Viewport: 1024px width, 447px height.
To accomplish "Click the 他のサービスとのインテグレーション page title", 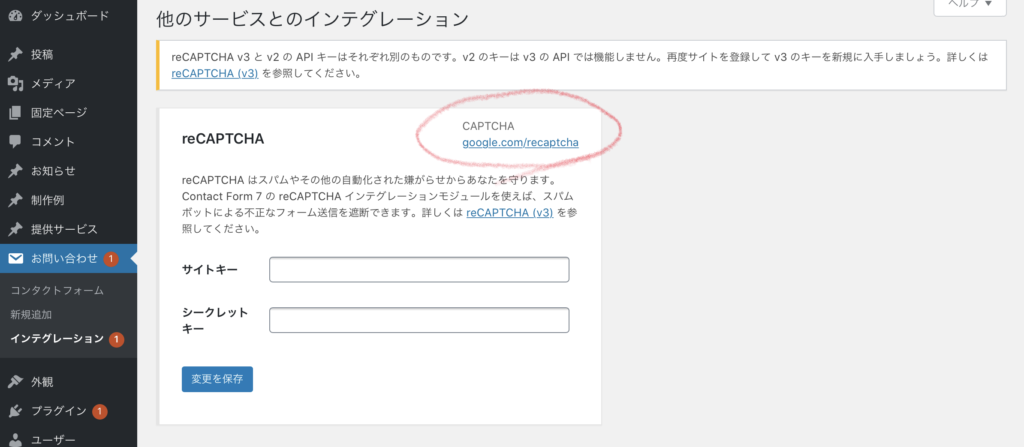I will pyautogui.click(x=312, y=19).
